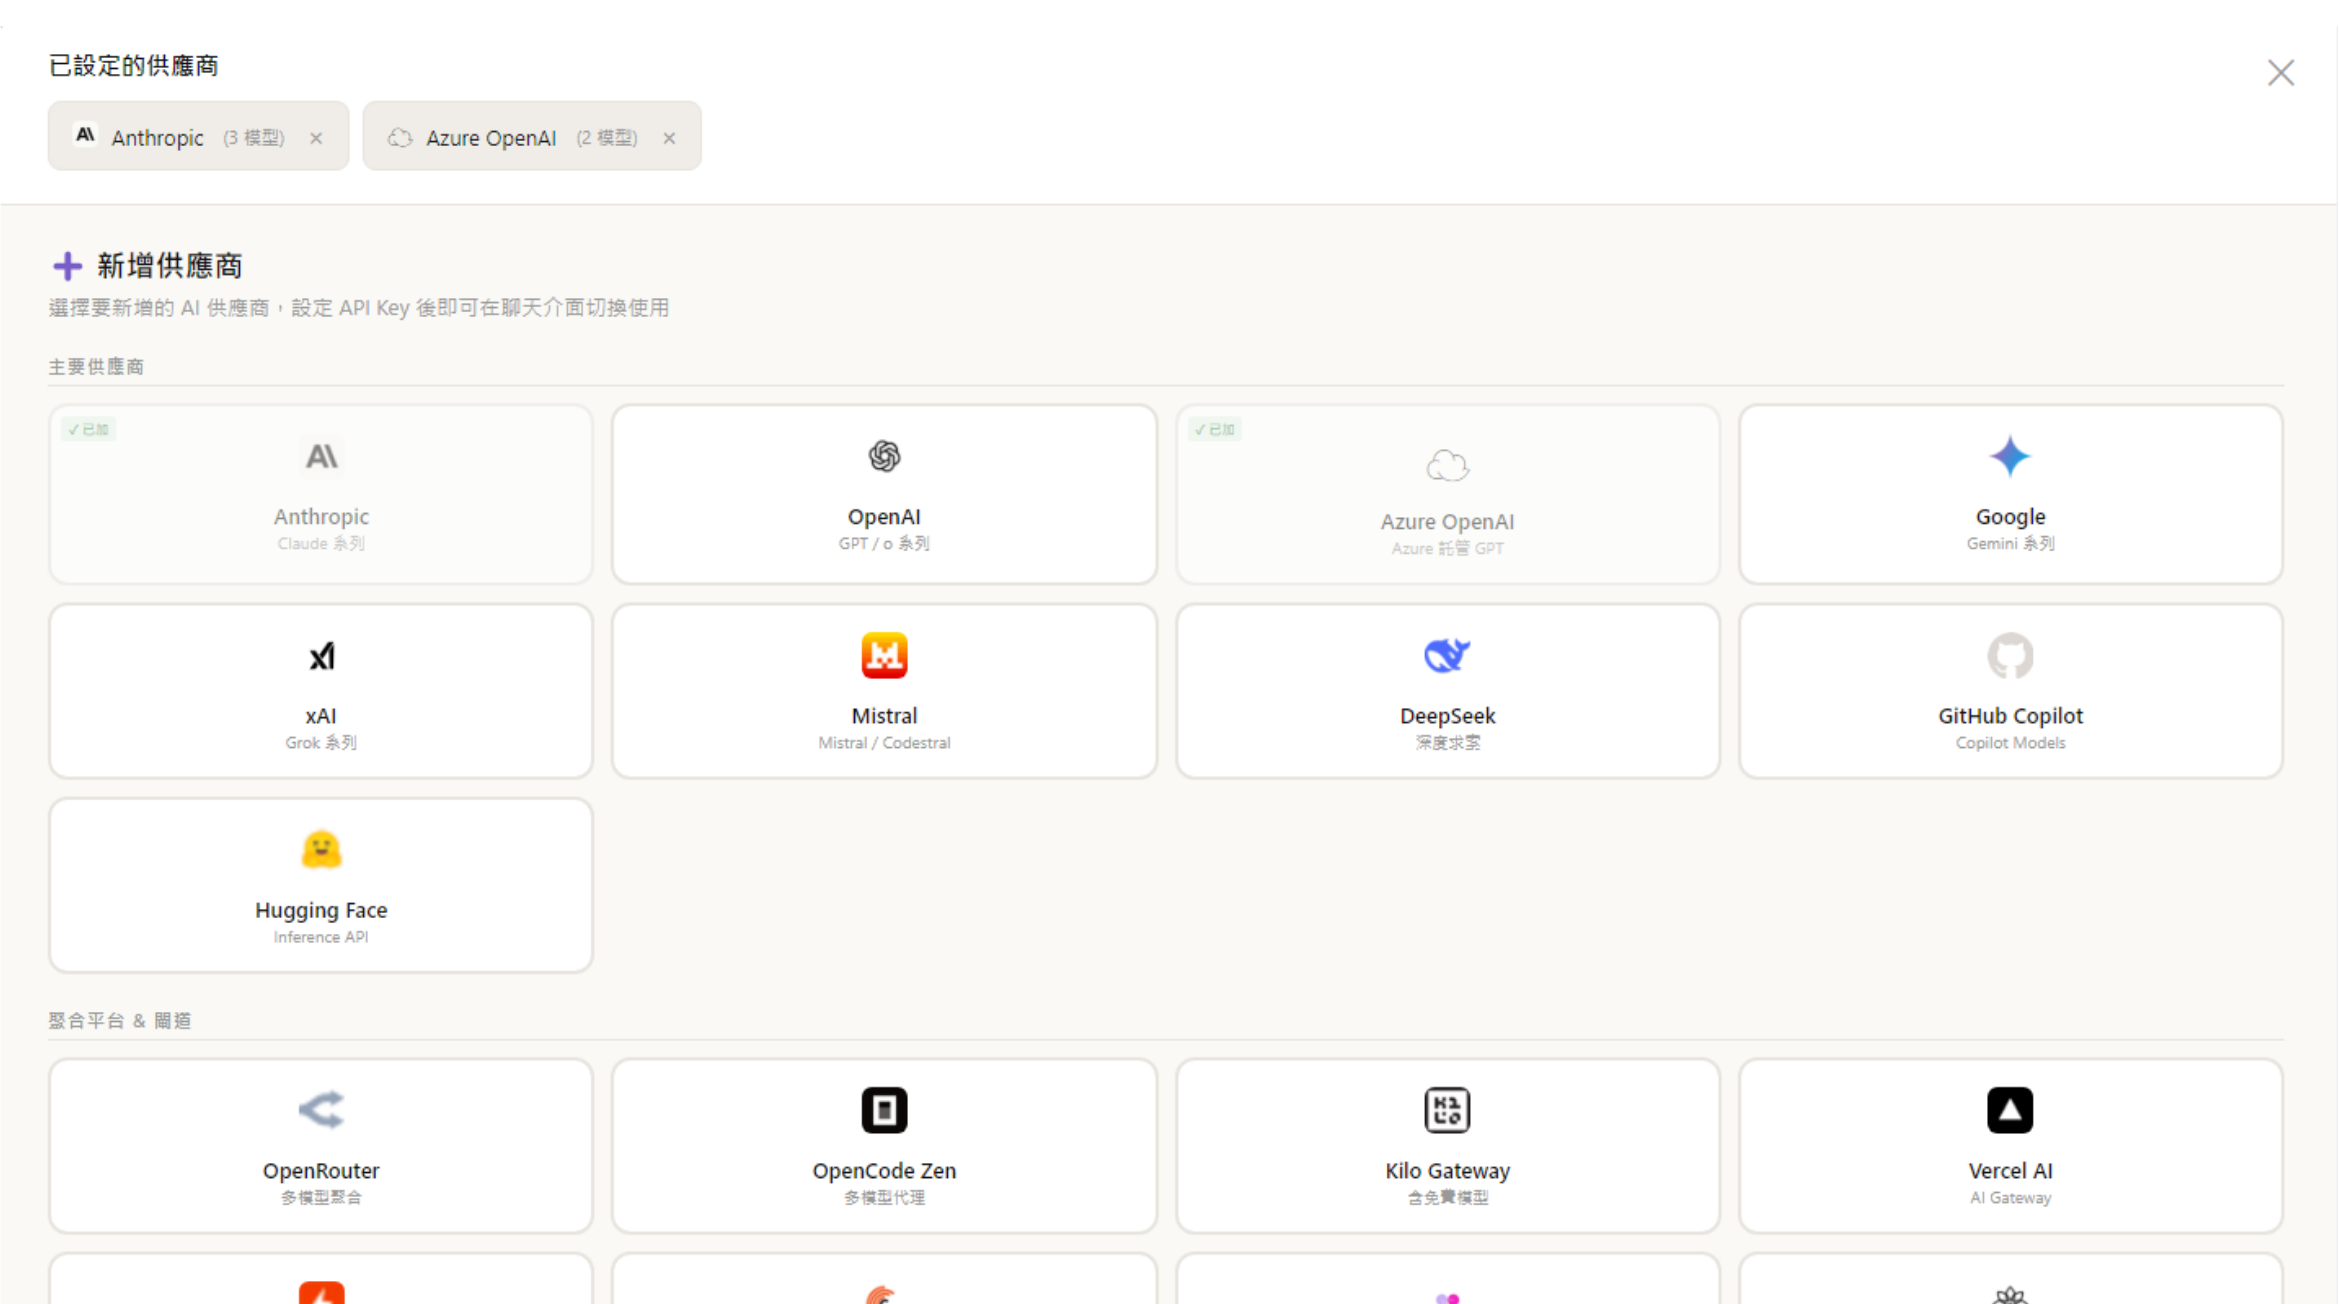Click the OpenRouter arrow logo
Image resolution: width=2339 pixels, height=1304 pixels.
point(321,1110)
